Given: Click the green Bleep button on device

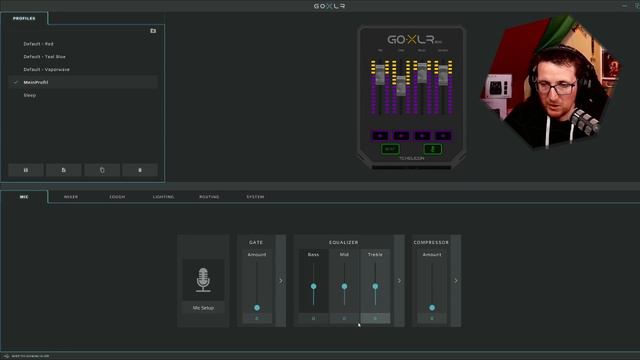Looking at the screenshot, I should tap(390, 149).
